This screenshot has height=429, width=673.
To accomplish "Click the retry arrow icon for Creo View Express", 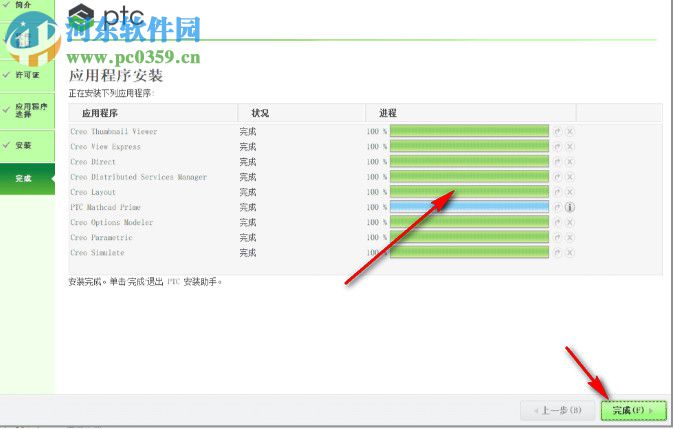I will [557, 147].
